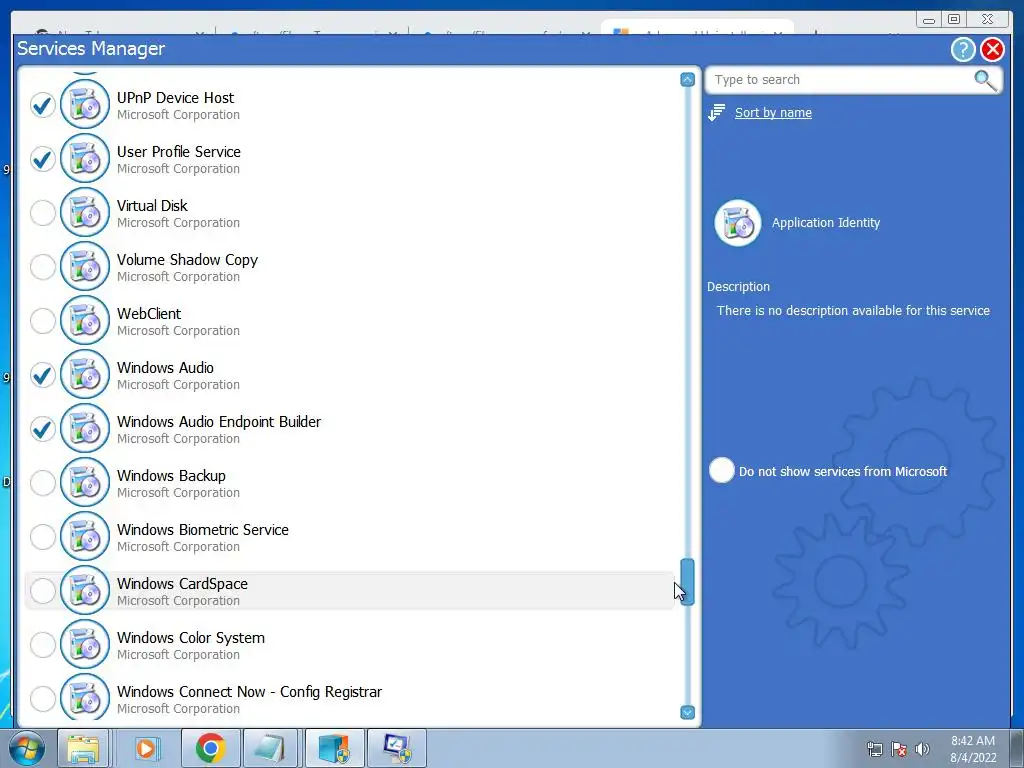Viewport: 1024px width, 768px height.
Task: Click the Volume Shadow Copy service icon
Action: click(x=85, y=266)
